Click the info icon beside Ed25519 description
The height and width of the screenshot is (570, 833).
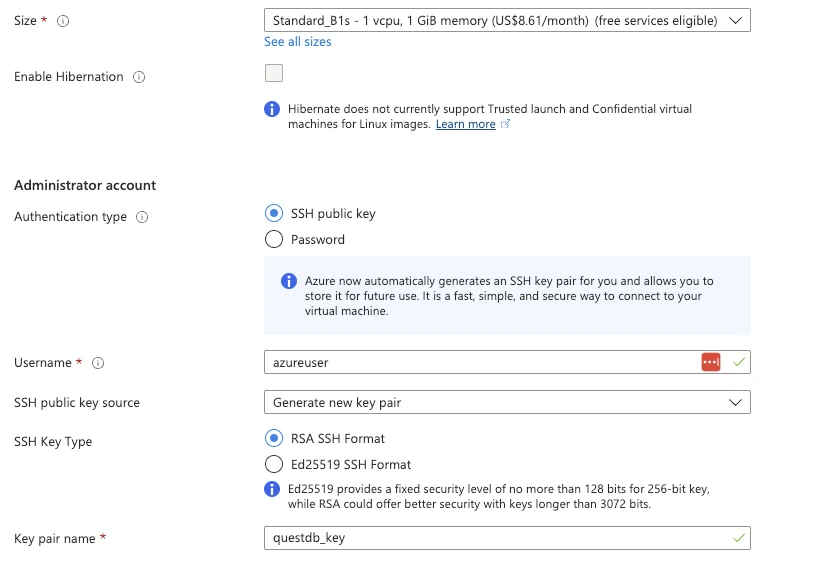[272, 489]
